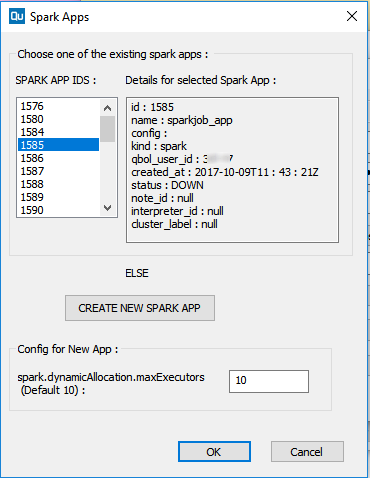Viewport: 370px width, 478px height.
Task: Select Spark app ID 1580
Action: point(58,119)
